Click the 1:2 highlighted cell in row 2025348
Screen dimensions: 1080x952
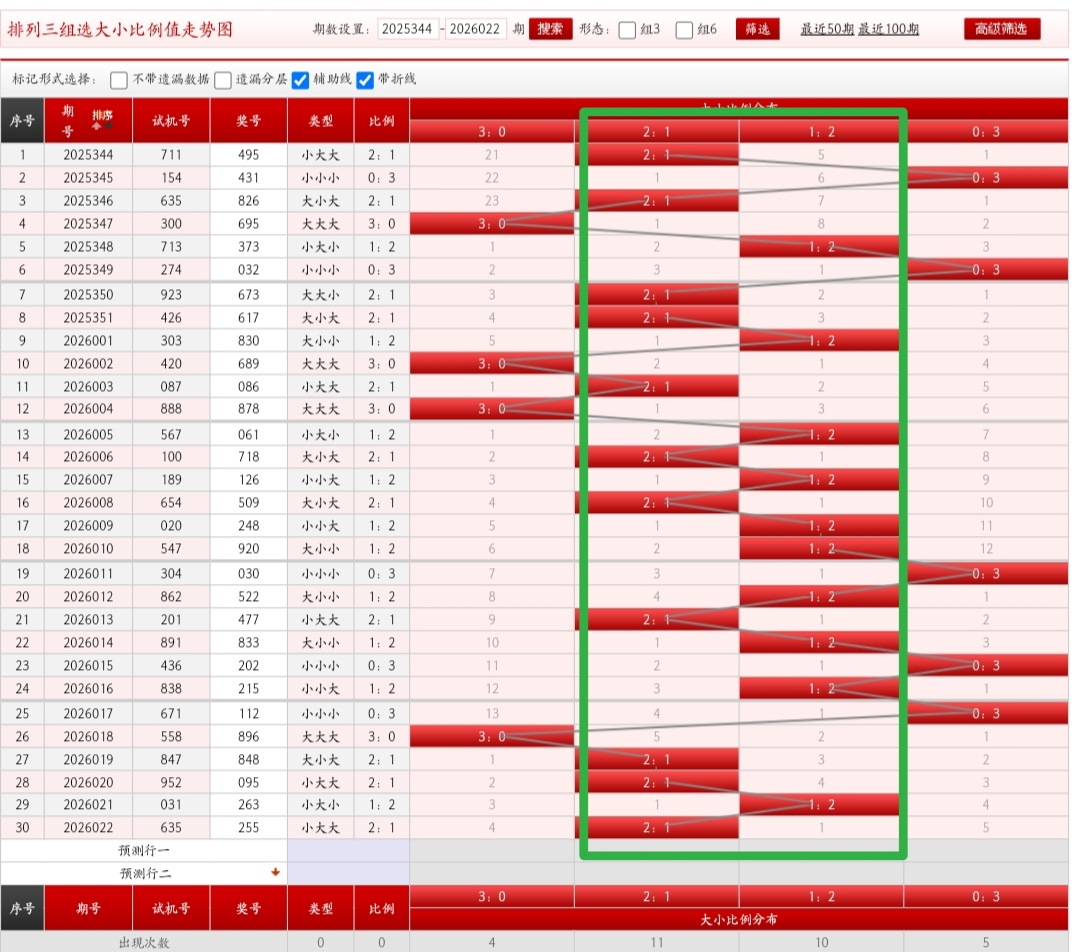pyautogui.click(x=821, y=247)
